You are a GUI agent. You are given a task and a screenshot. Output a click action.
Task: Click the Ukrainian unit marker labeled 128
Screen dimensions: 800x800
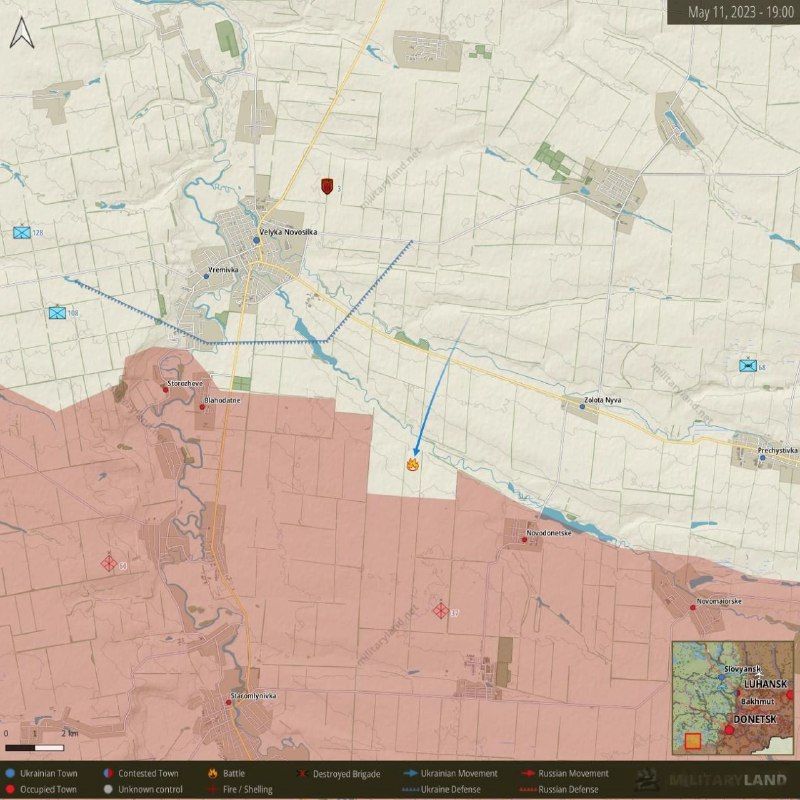pyautogui.click(x=22, y=233)
